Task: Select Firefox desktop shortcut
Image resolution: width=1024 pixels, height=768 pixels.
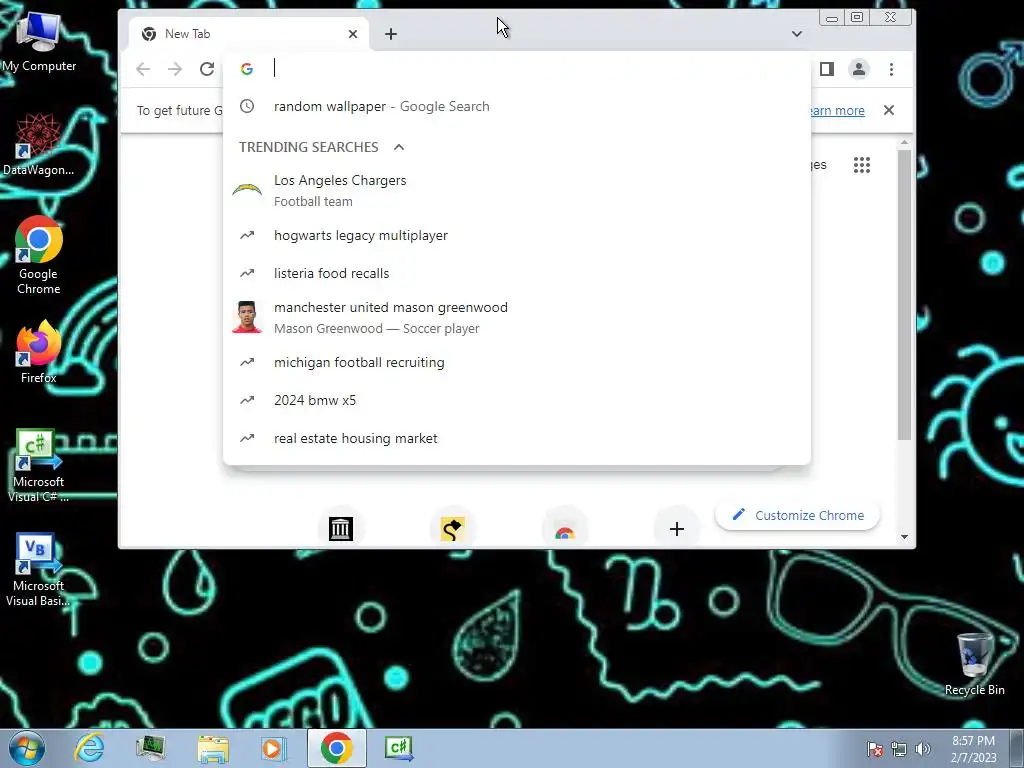Action: (x=39, y=353)
